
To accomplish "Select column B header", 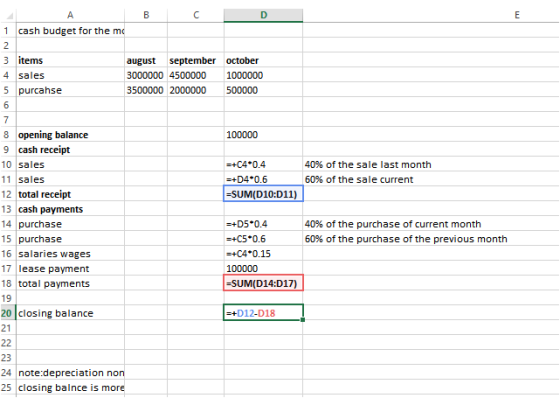I will (146, 15).
